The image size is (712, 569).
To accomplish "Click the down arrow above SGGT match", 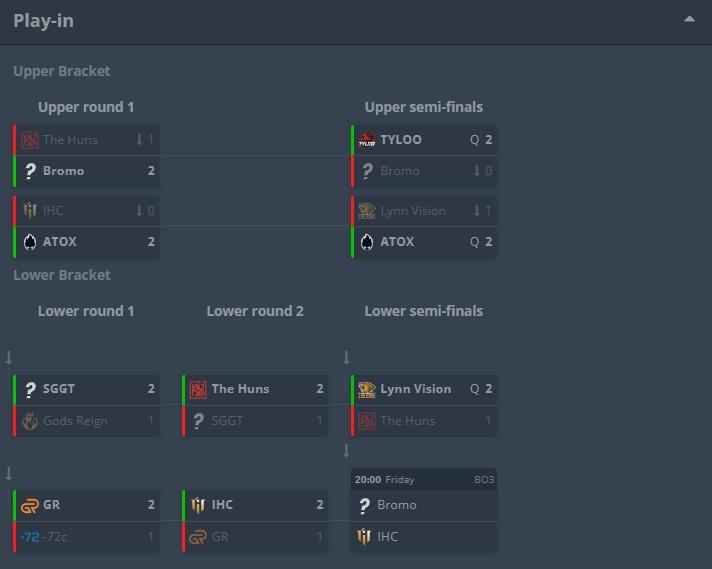I will [9, 357].
